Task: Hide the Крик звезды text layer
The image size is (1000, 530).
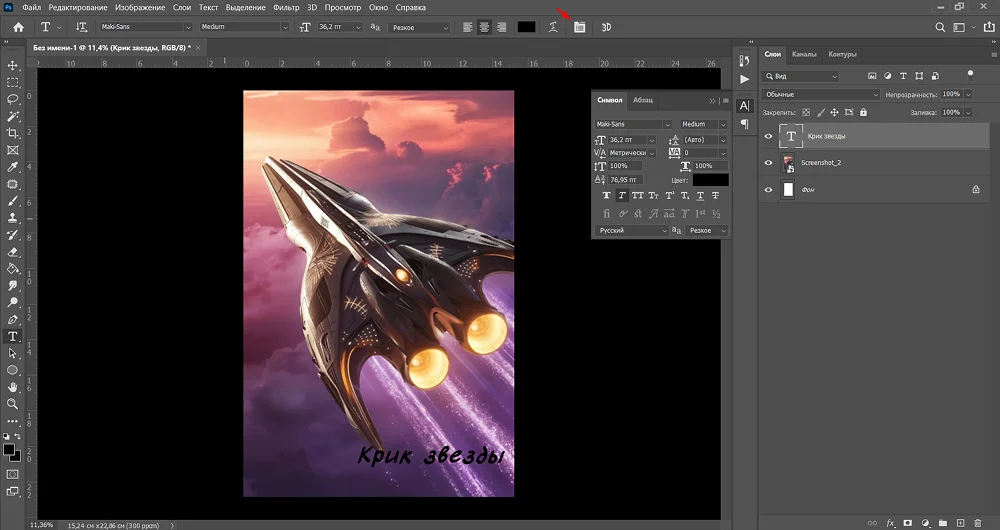Action: click(x=768, y=136)
